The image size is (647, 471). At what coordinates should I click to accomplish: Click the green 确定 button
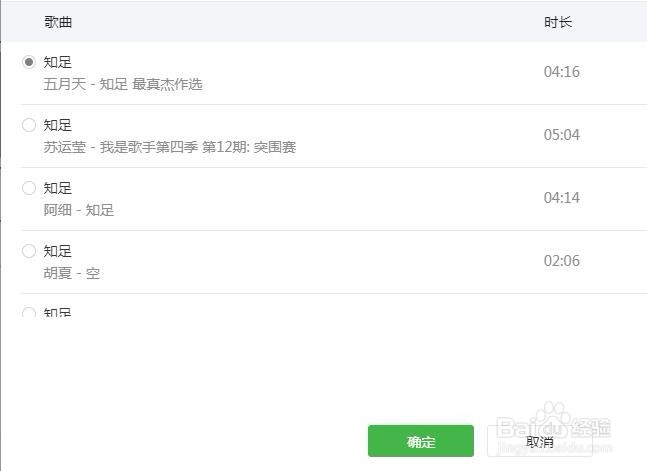click(420, 441)
